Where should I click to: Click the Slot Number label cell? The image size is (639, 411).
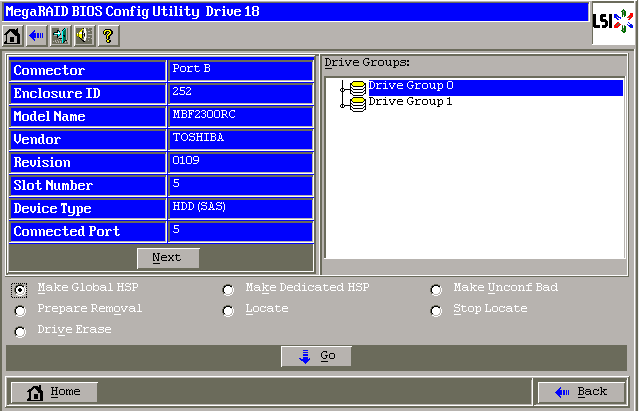coord(88,185)
